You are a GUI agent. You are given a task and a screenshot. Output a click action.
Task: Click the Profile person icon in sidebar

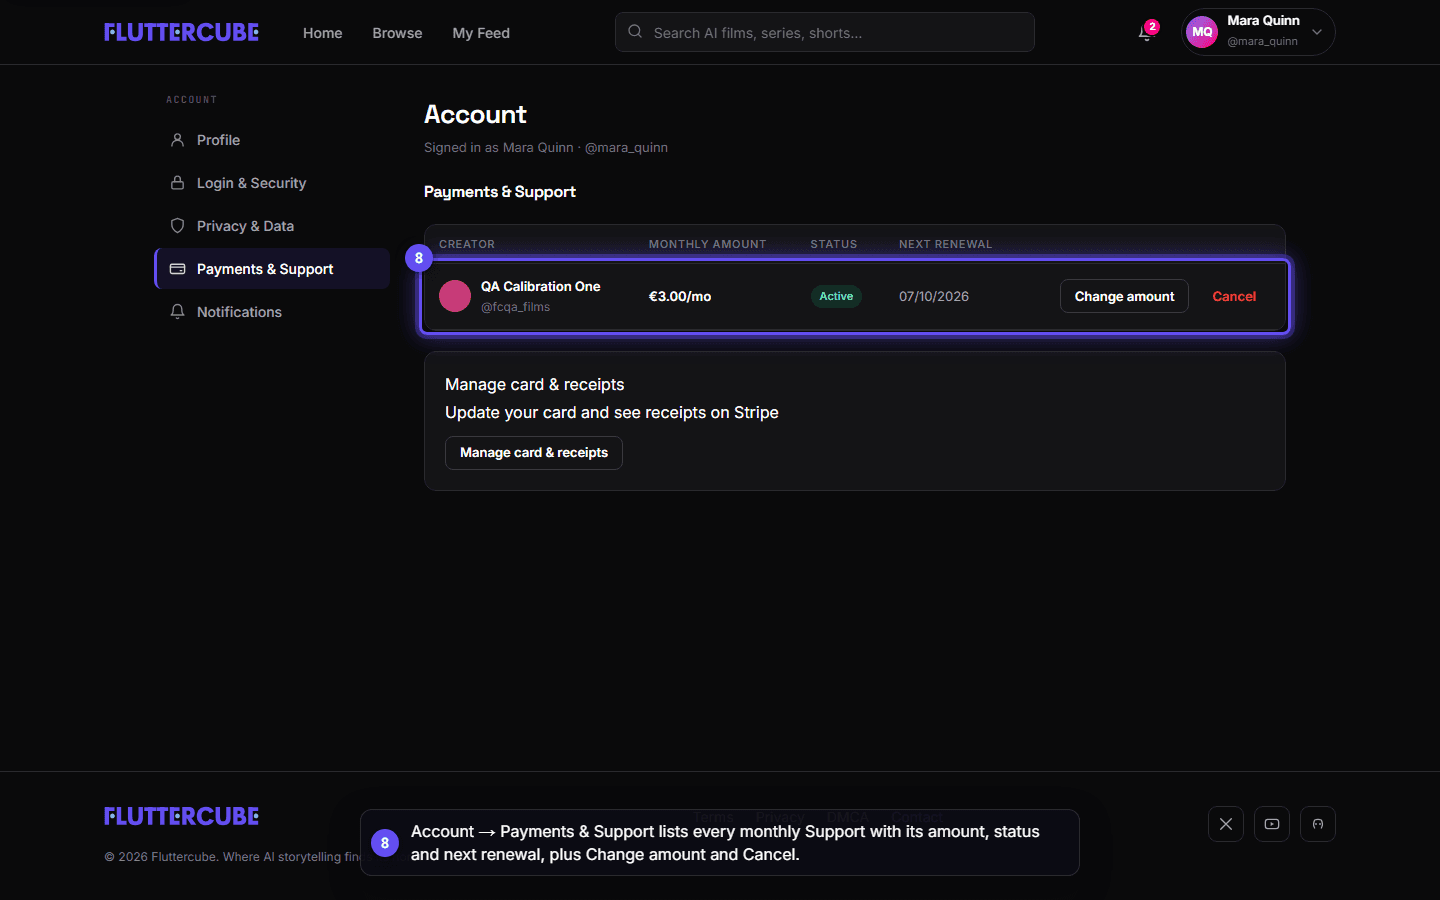177,140
